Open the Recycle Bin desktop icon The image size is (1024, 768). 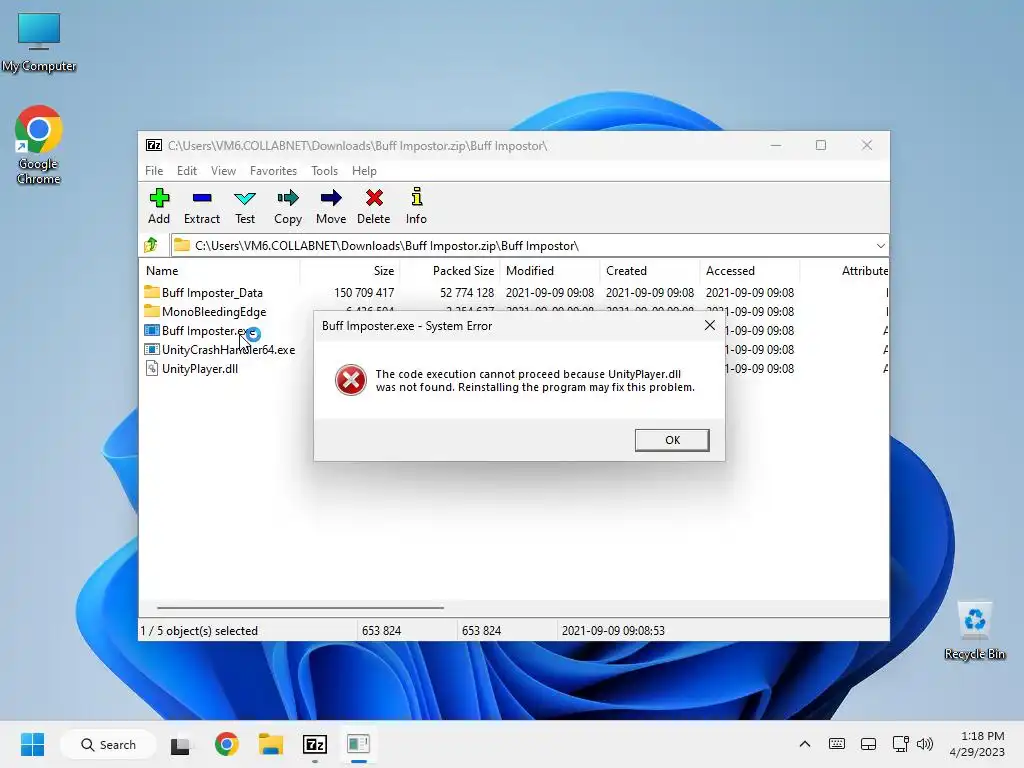pos(974,630)
